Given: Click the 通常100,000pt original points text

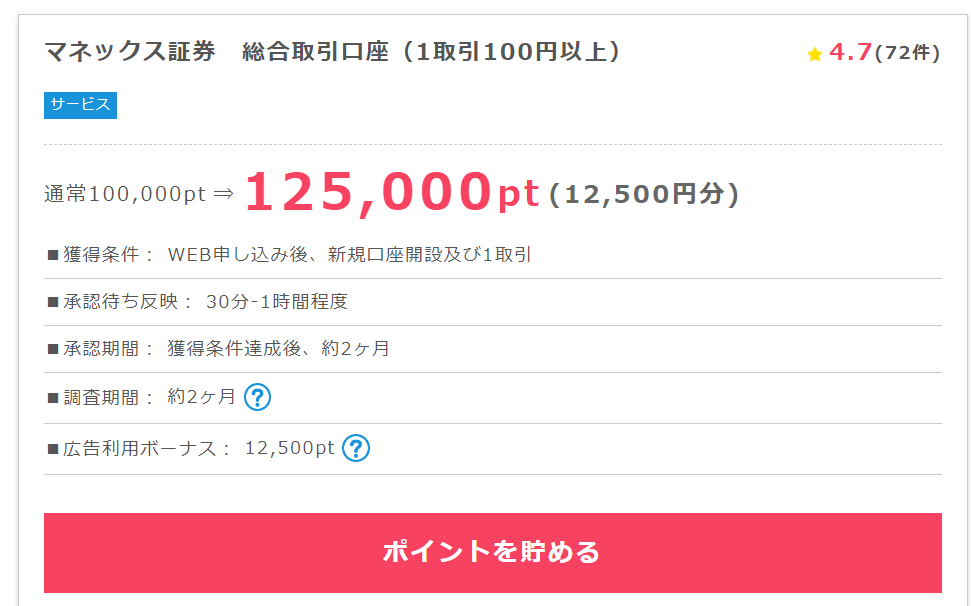Looking at the screenshot, I should (x=124, y=194).
